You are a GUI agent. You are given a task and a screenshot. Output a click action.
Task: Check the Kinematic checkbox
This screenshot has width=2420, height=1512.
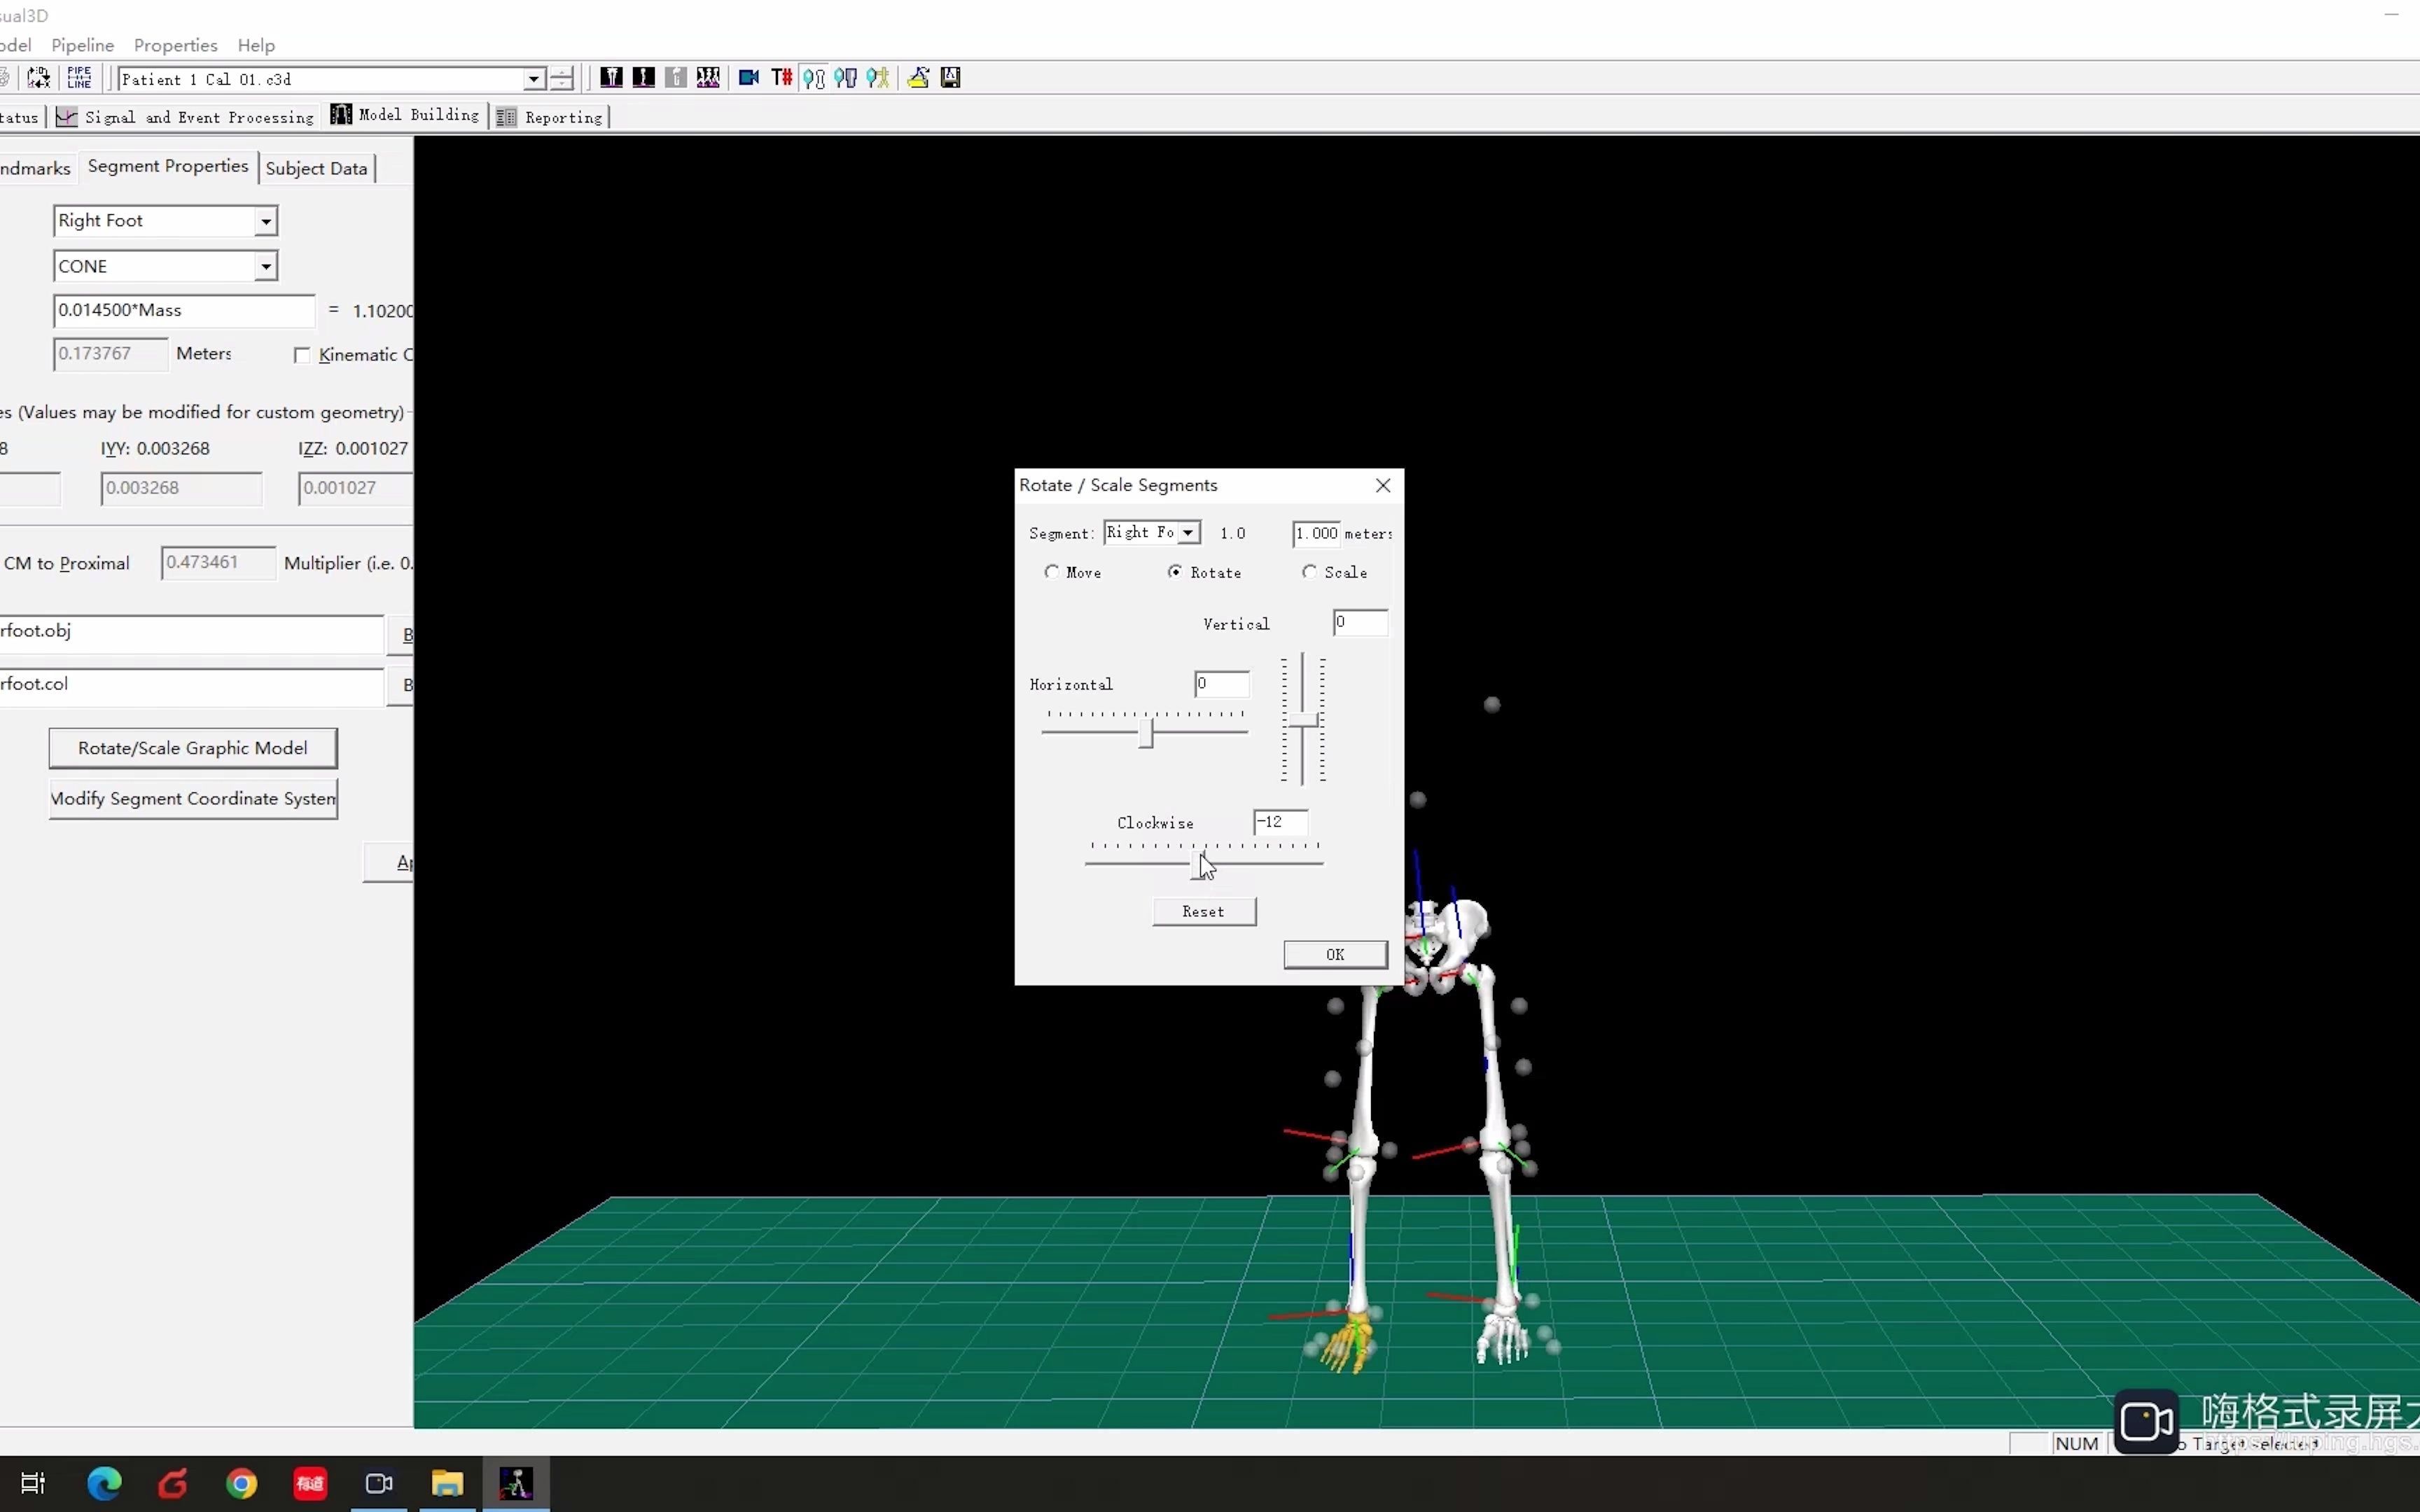click(x=303, y=355)
